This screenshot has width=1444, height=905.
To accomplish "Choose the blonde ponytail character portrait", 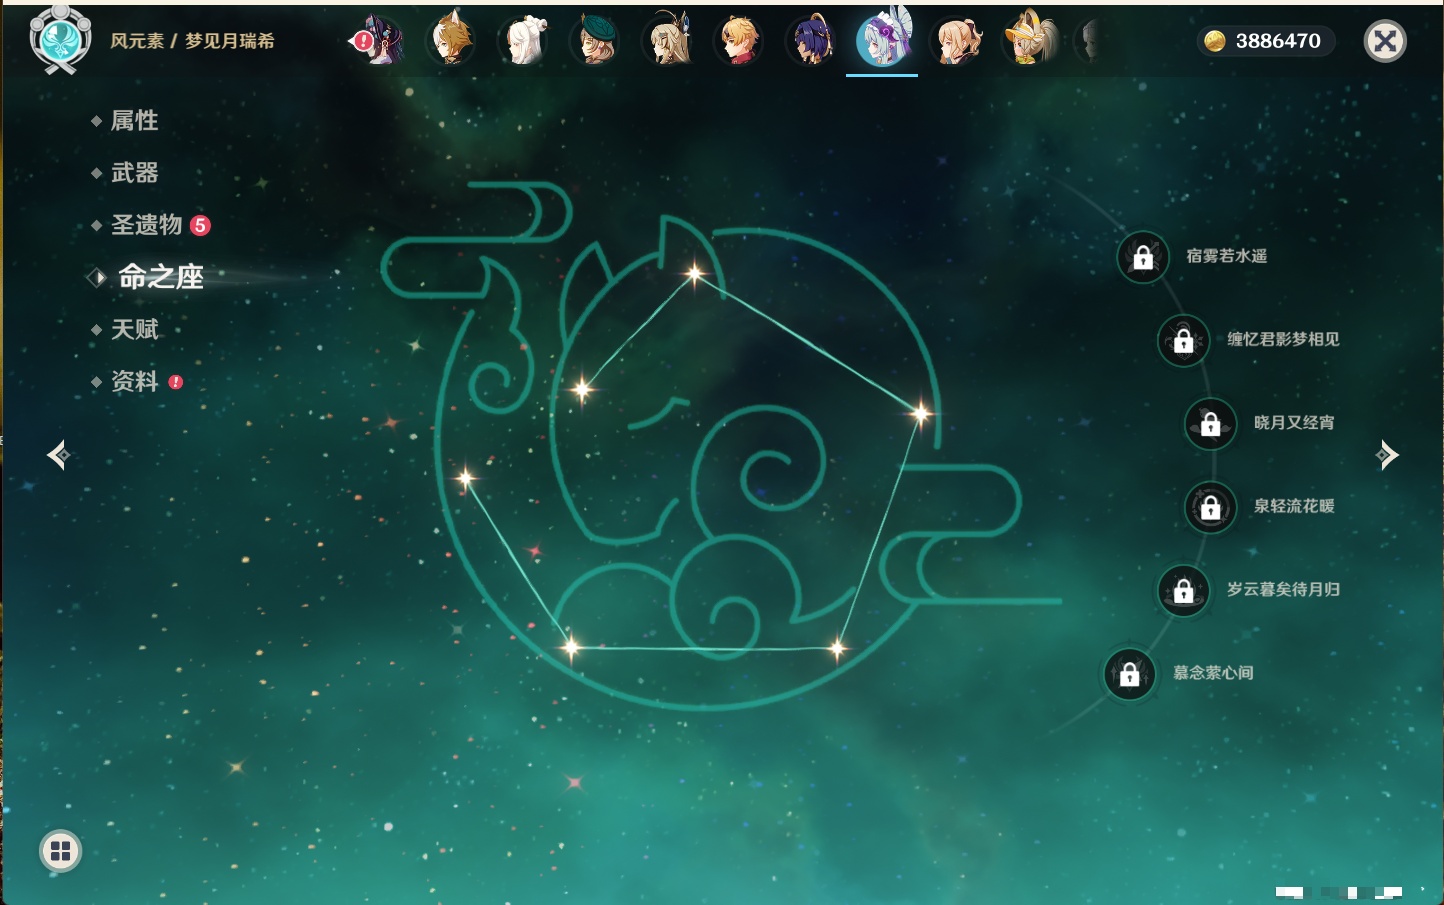I will coord(956,41).
